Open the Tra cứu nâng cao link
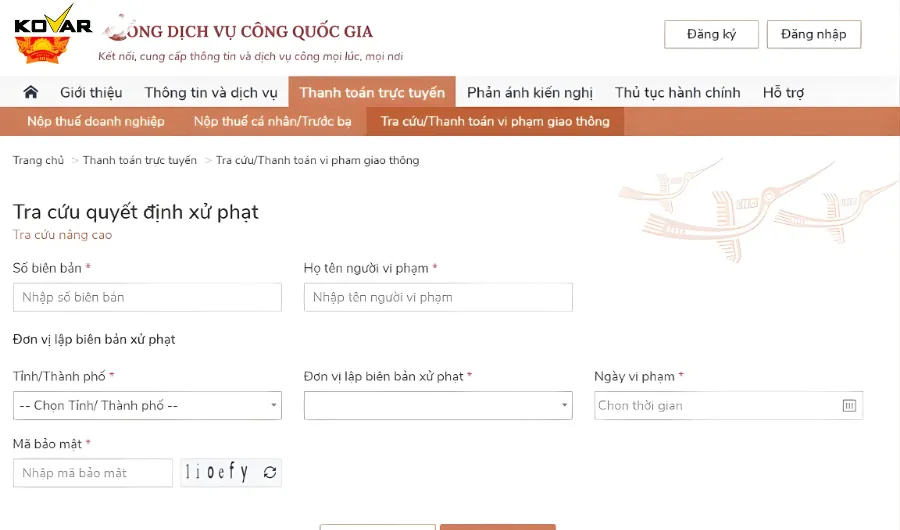Viewport: 900px width, 530px height. (62, 235)
